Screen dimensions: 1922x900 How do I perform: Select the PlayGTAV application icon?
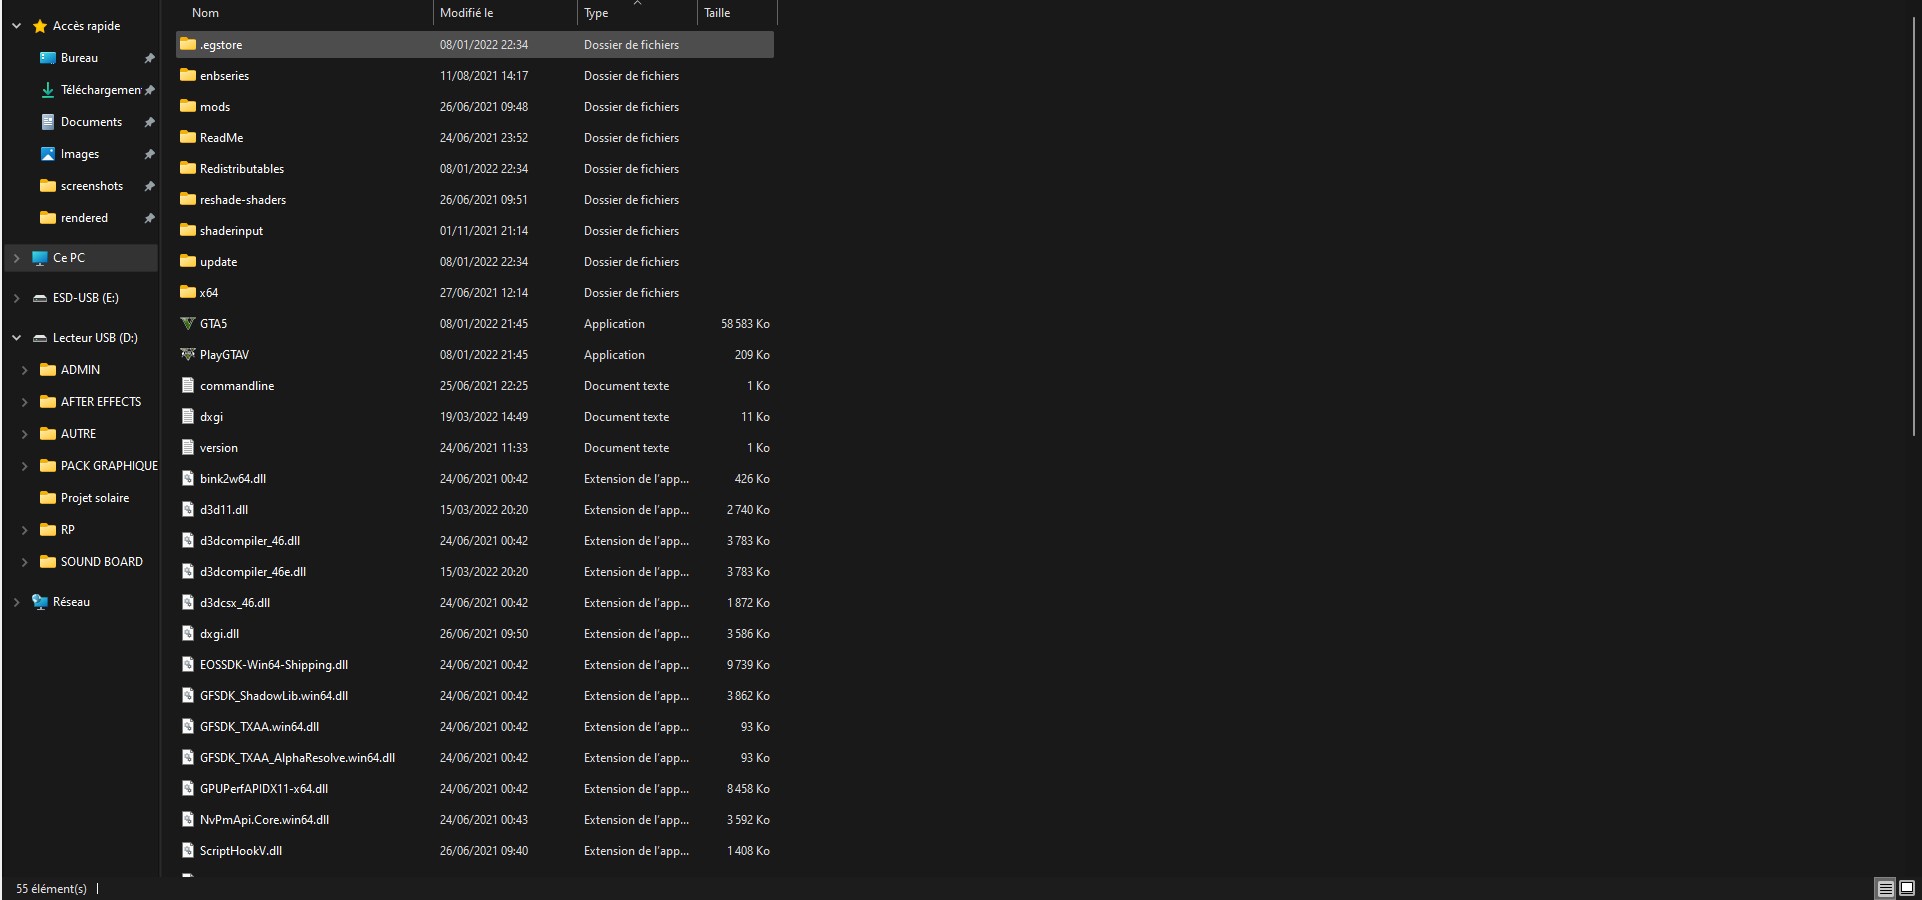point(187,355)
